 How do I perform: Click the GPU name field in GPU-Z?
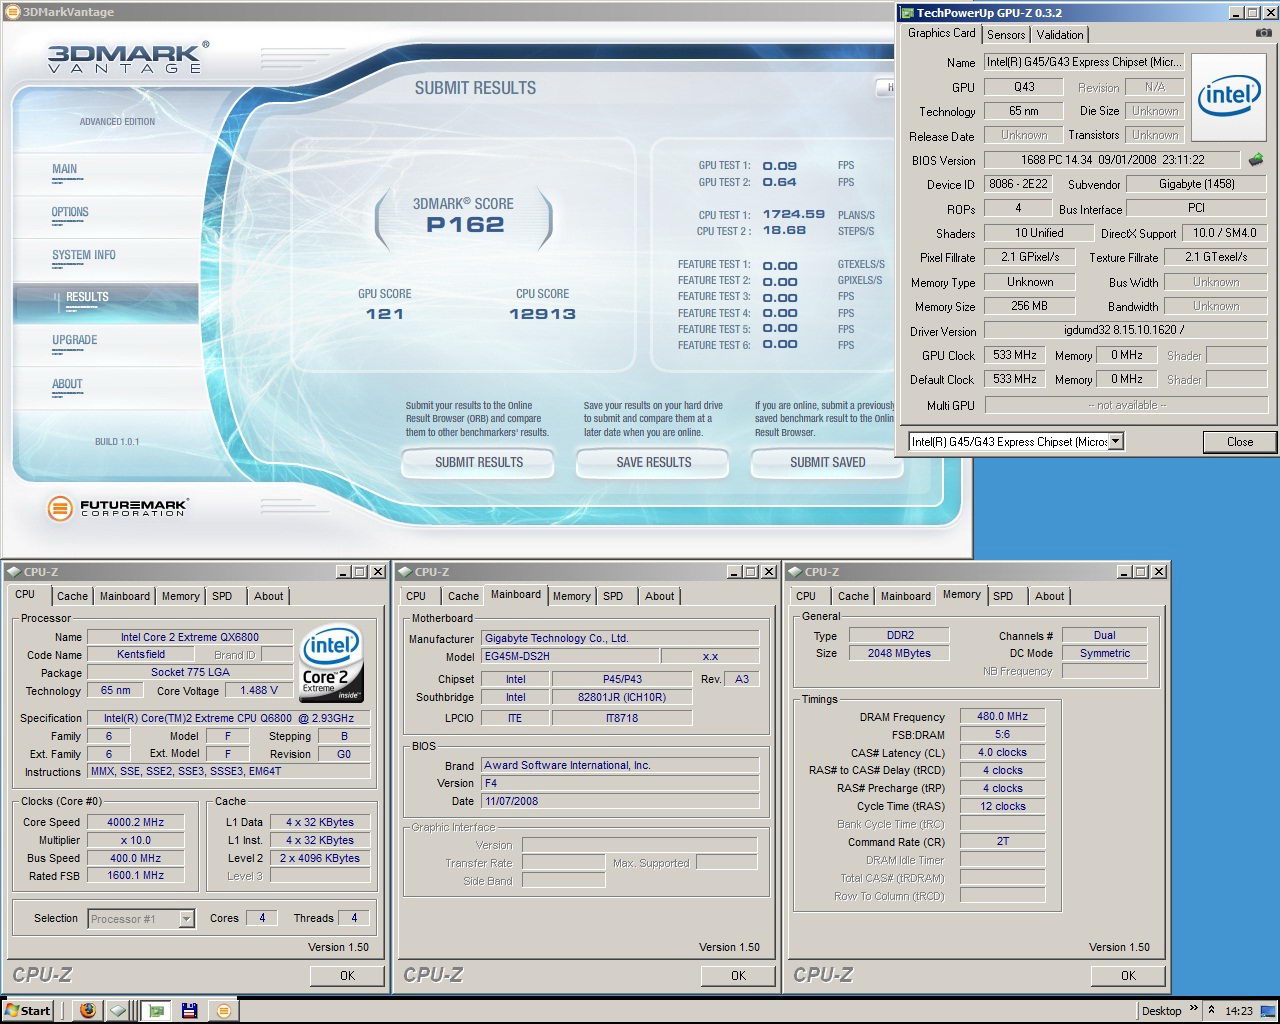pyautogui.click(x=1084, y=62)
